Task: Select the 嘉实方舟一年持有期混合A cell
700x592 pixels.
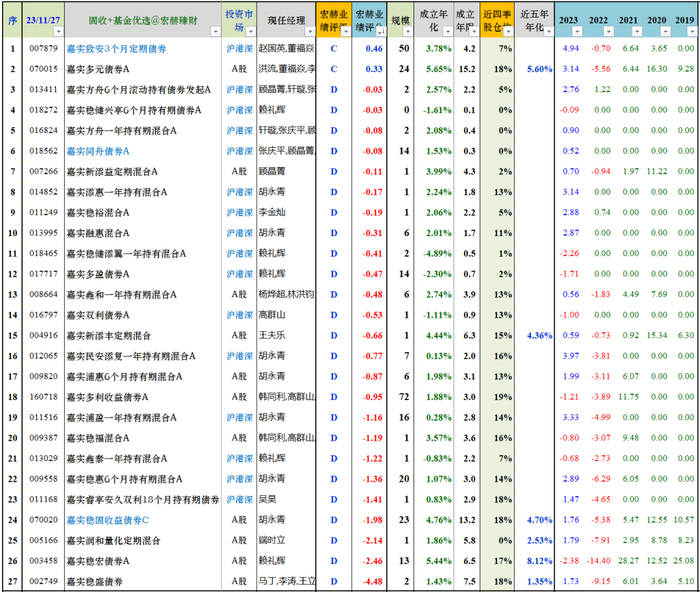Action: [x=143, y=131]
